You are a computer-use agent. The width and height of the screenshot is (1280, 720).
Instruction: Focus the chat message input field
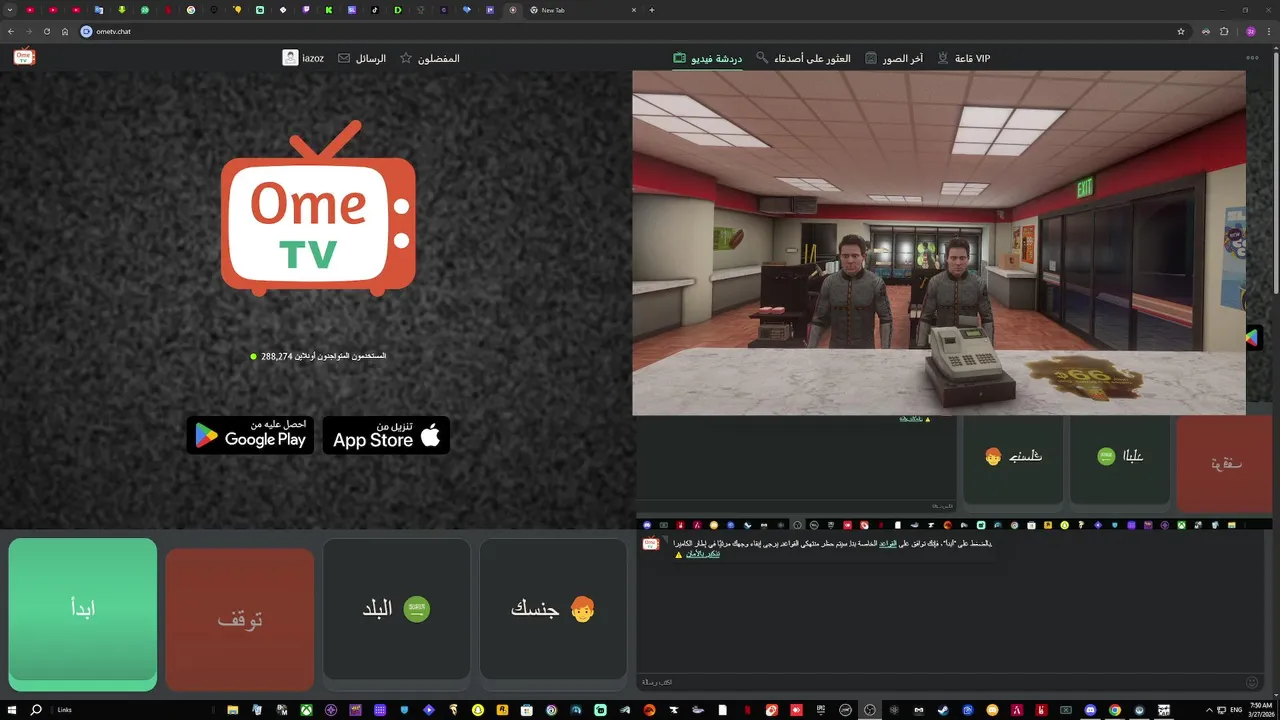point(940,682)
